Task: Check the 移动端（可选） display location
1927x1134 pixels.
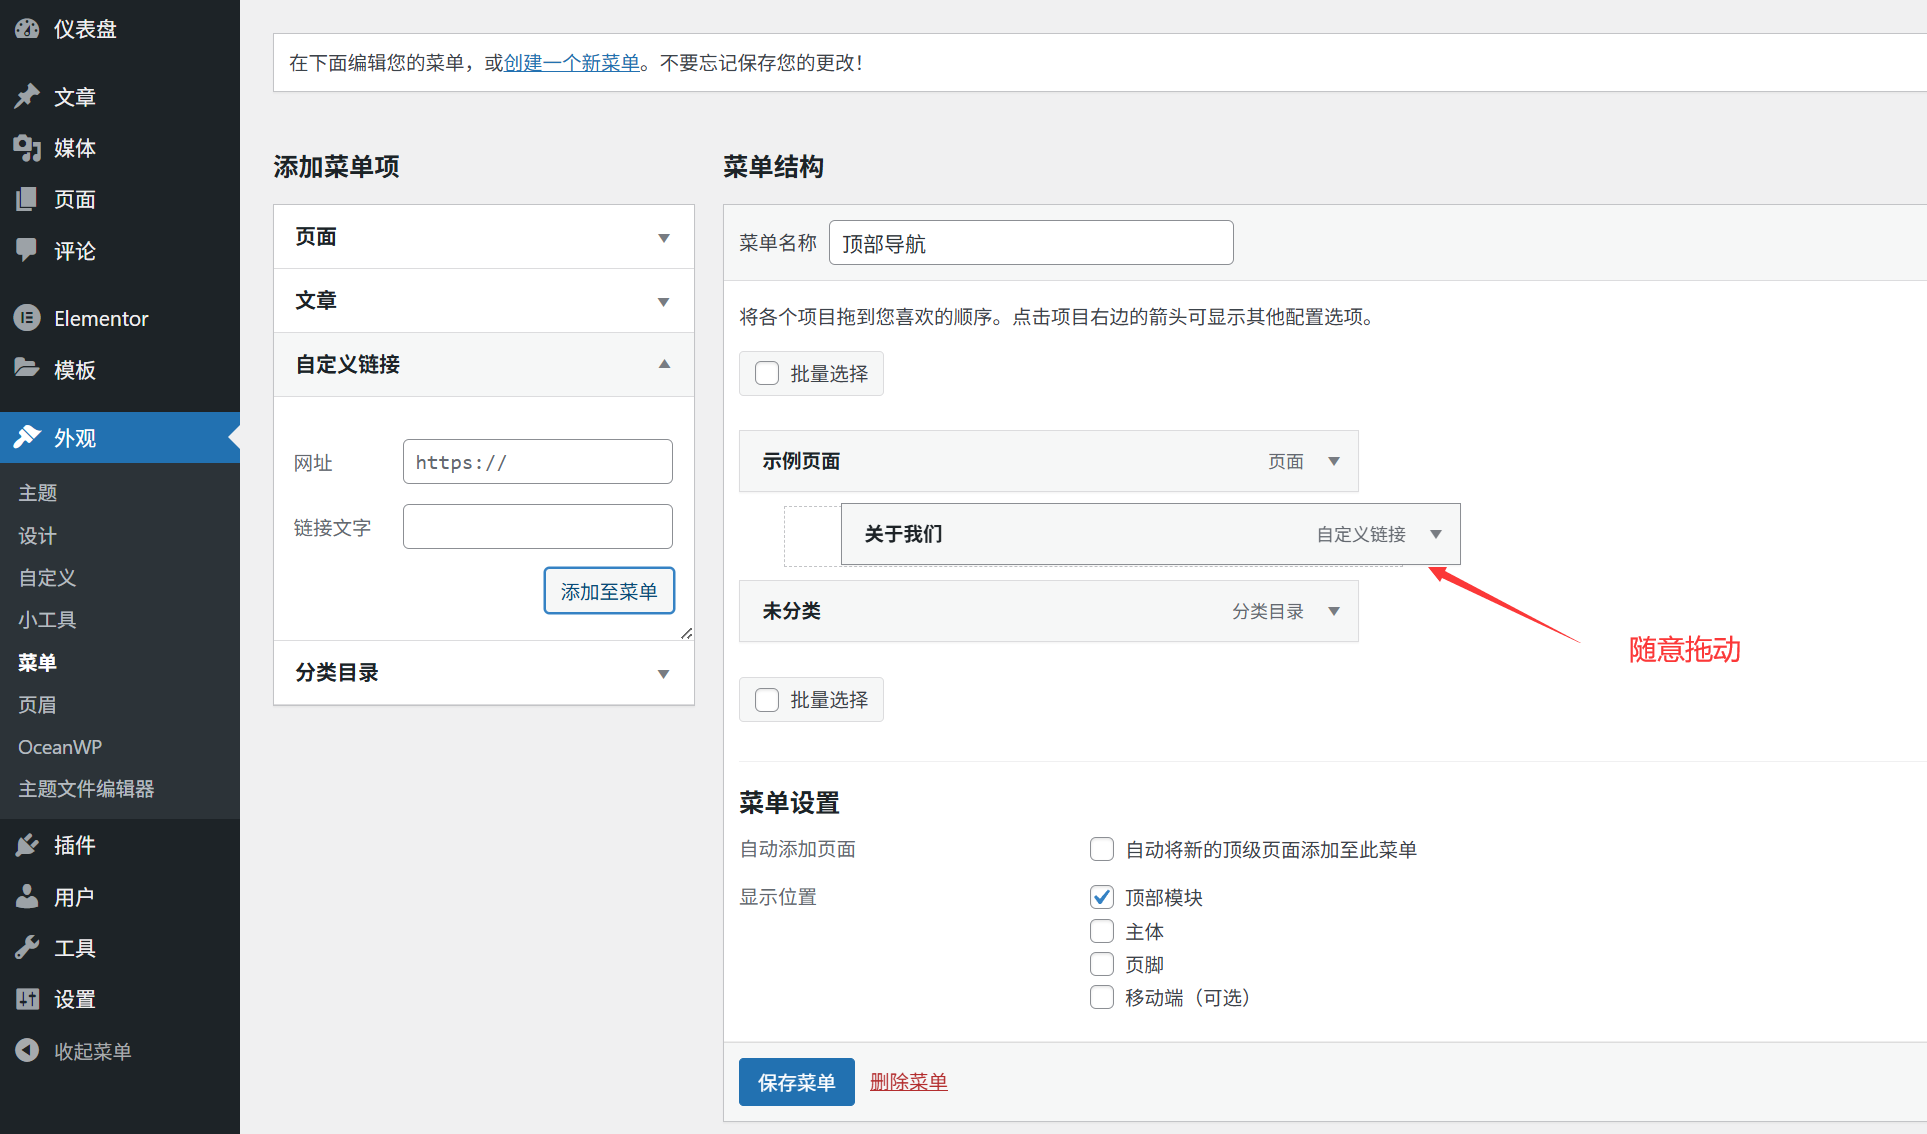Action: click(1101, 997)
